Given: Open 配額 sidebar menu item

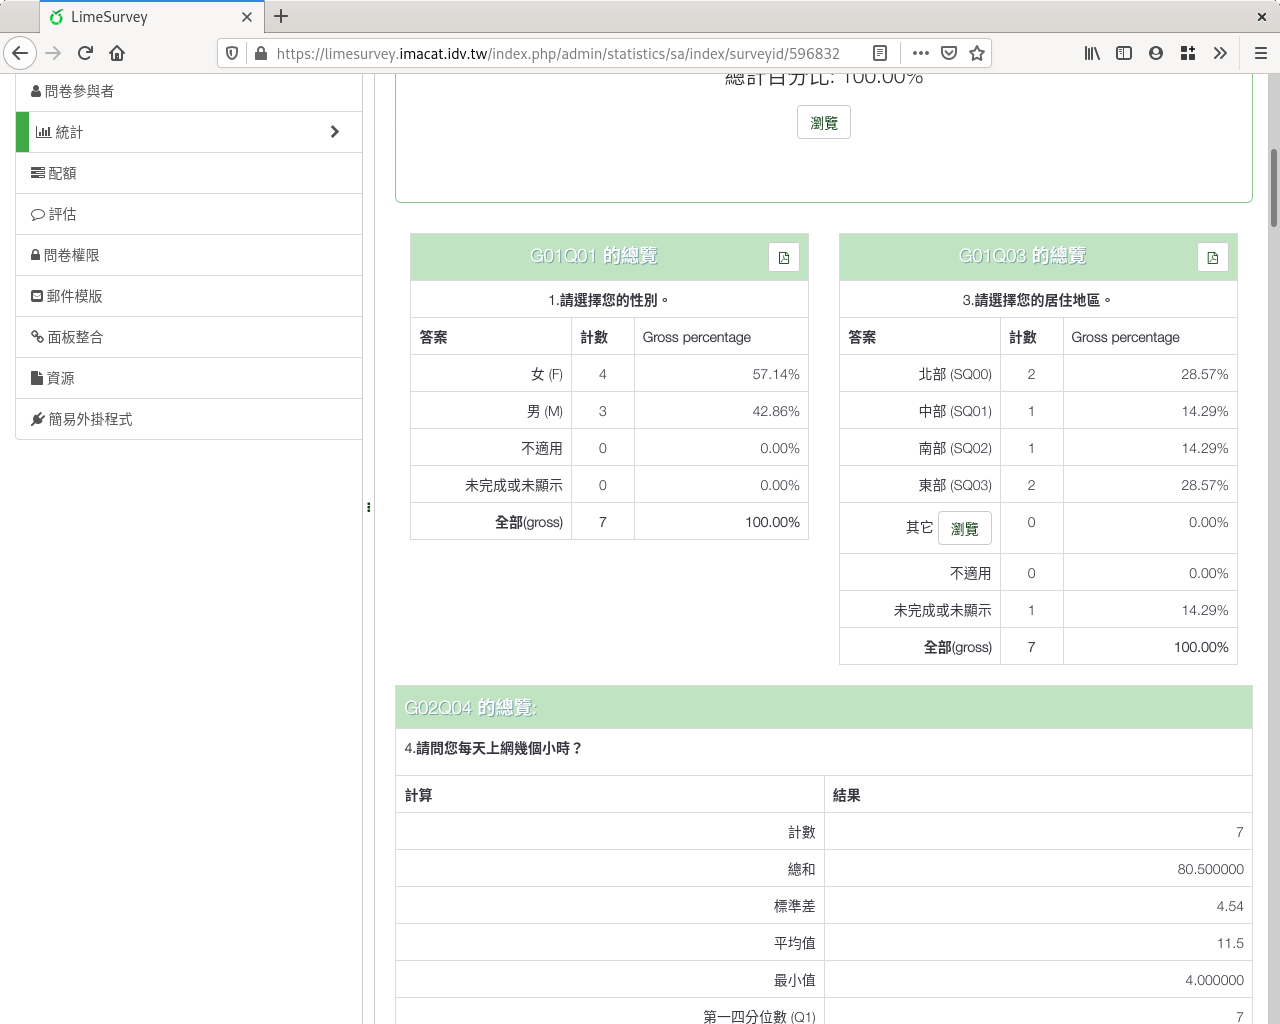Looking at the screenshot, I should tap(189, 173).
